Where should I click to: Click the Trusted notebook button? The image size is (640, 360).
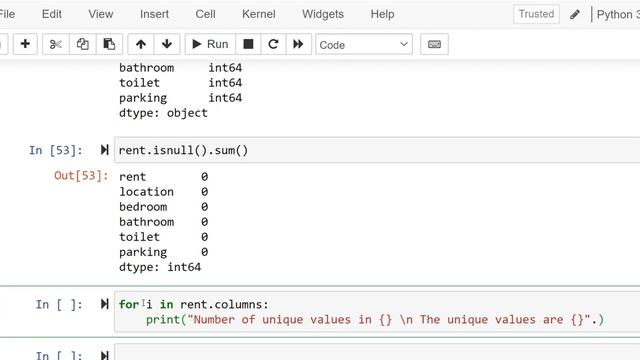point(536,14)
